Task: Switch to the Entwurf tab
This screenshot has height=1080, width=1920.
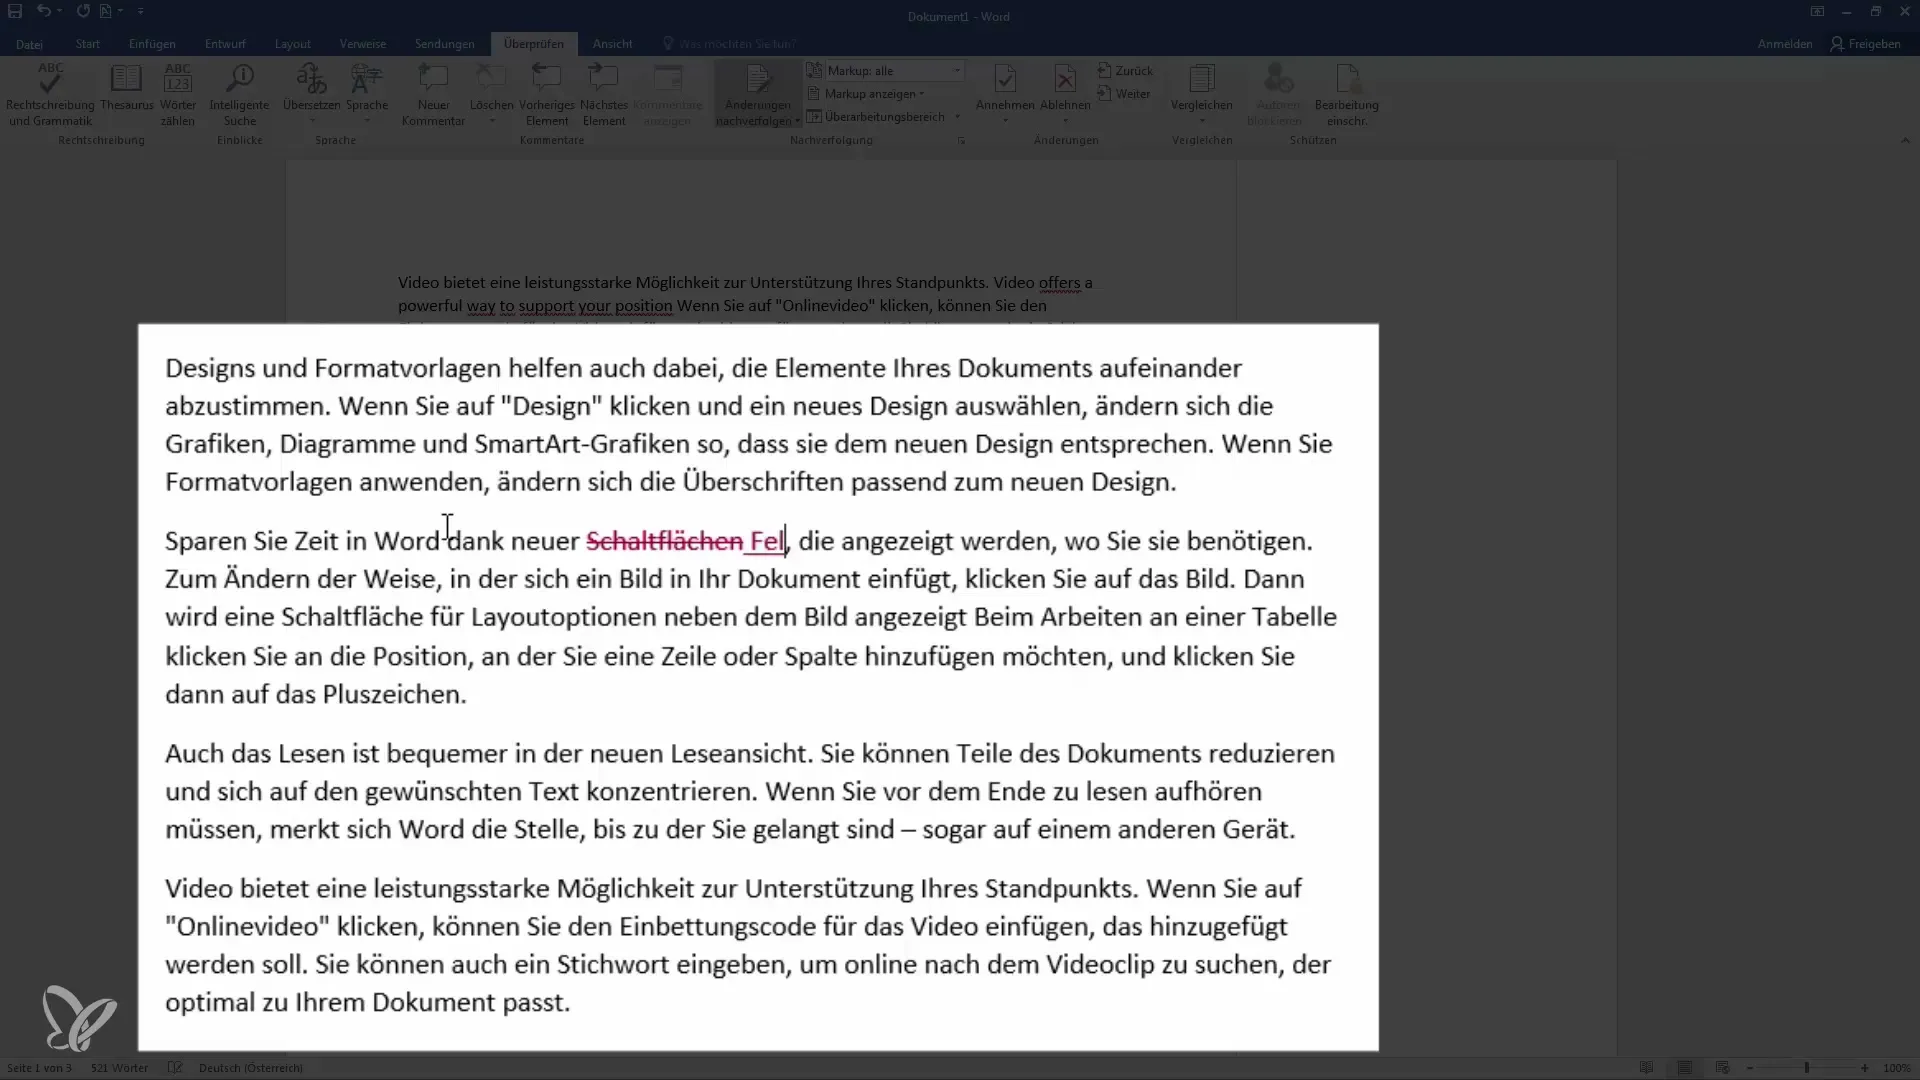Action: (x=225, y=44)
